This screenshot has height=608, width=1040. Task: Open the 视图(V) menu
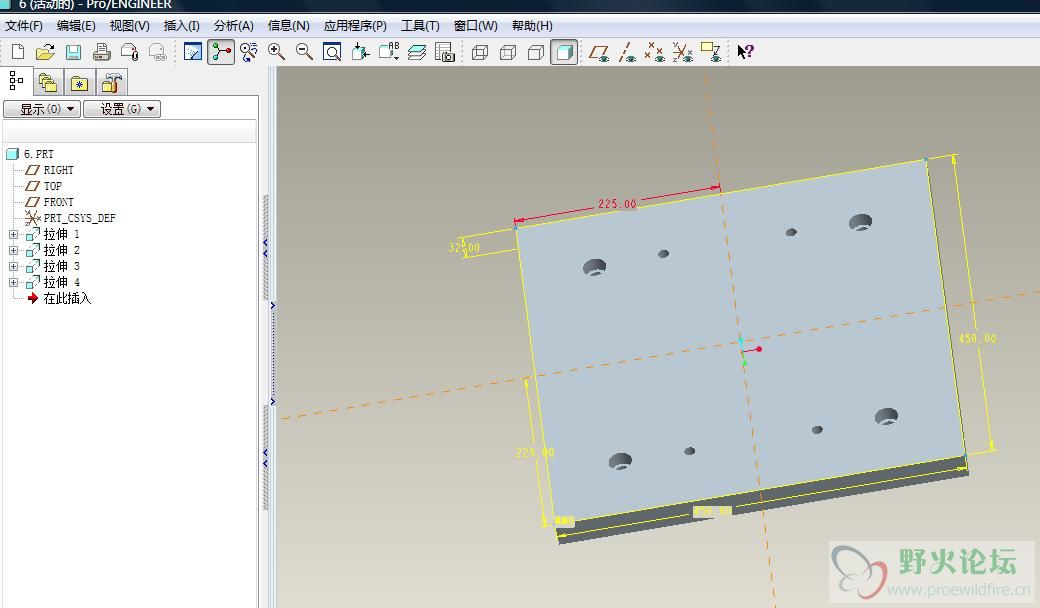tap(129, 26)
